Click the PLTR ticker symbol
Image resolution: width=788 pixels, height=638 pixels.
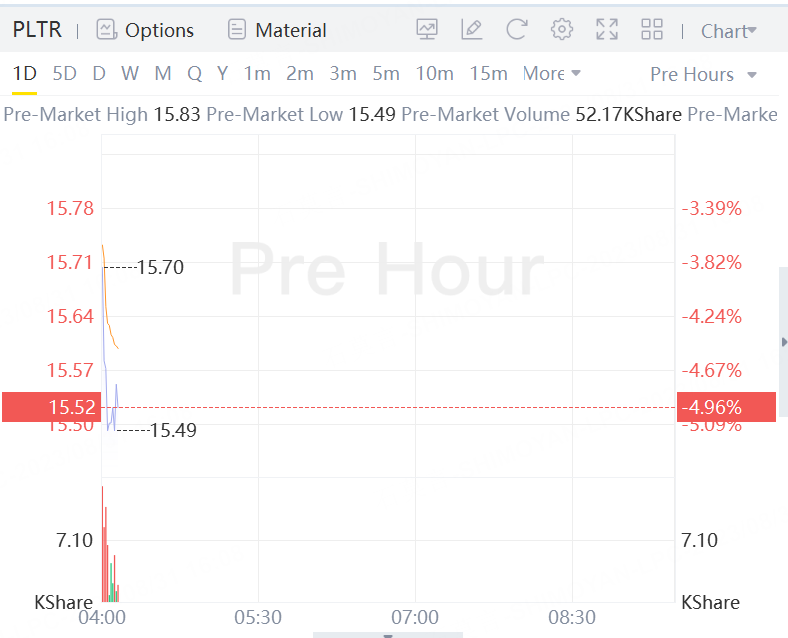point(37,30)
